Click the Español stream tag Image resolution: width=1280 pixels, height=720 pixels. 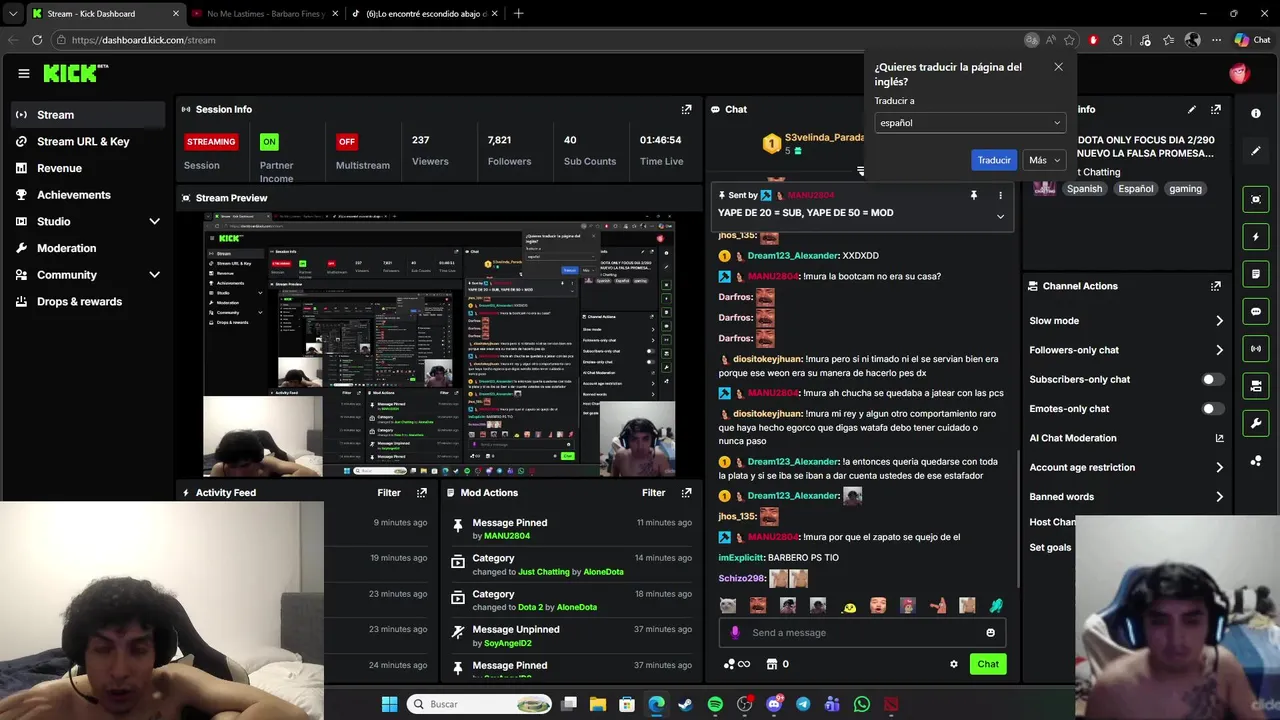(x=1136, y=189)
